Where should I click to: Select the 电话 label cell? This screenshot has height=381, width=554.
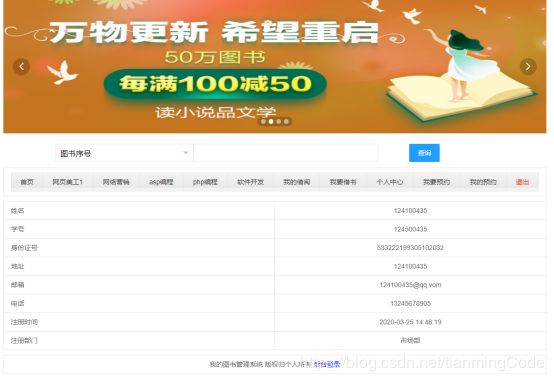click(139, 303)
